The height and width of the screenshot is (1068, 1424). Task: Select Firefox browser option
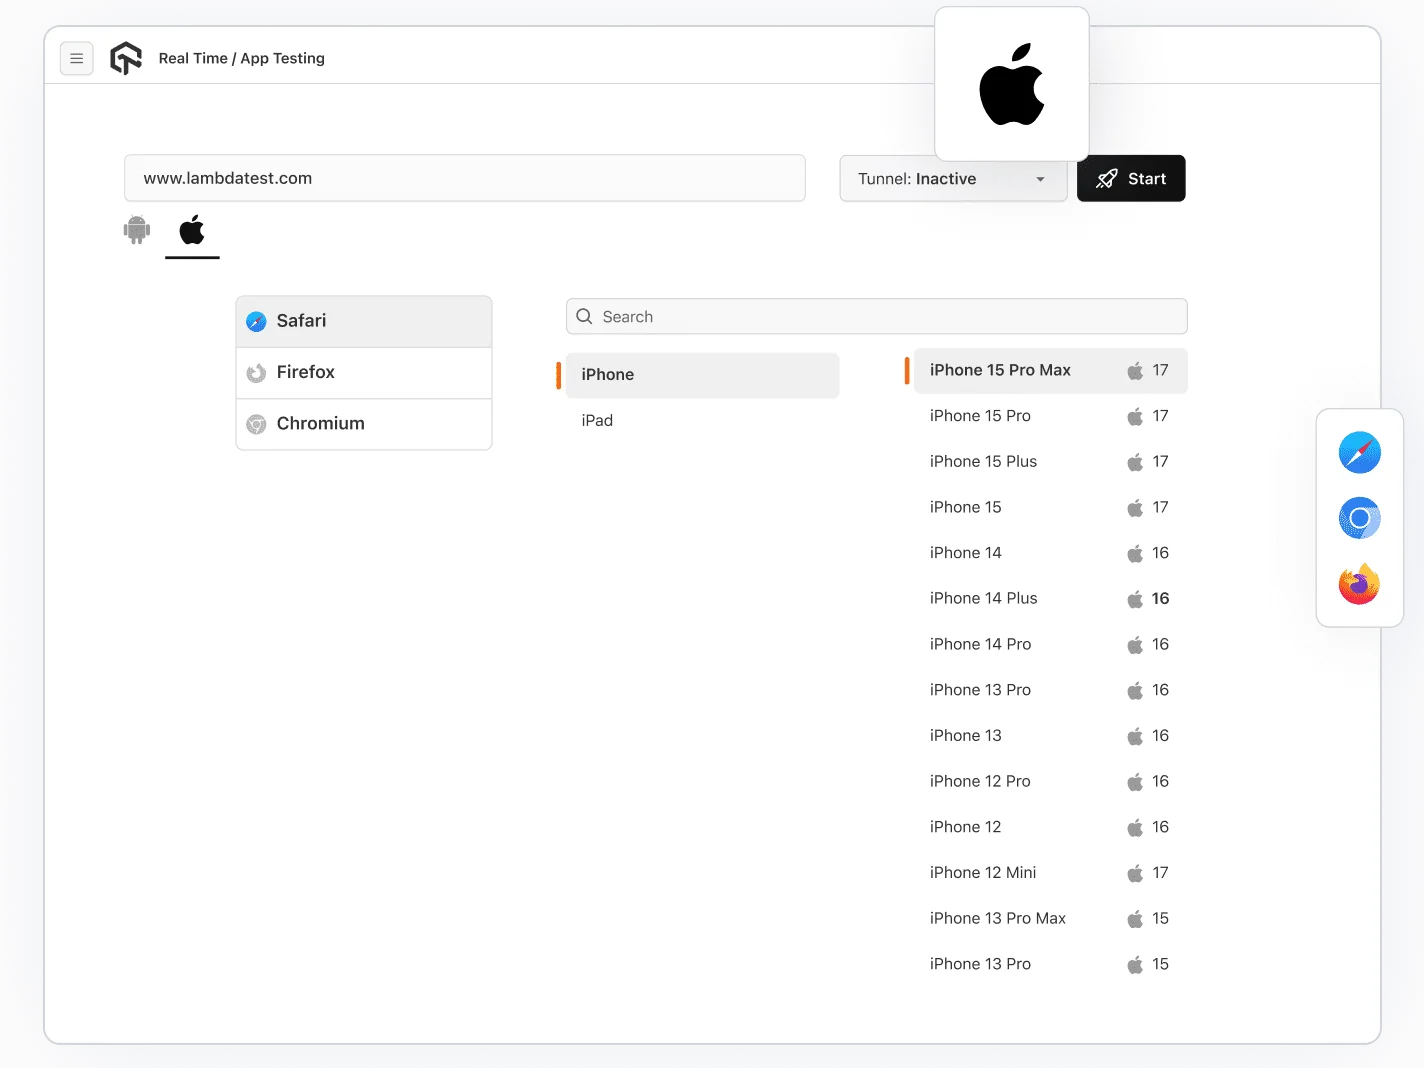coord(363,372)
